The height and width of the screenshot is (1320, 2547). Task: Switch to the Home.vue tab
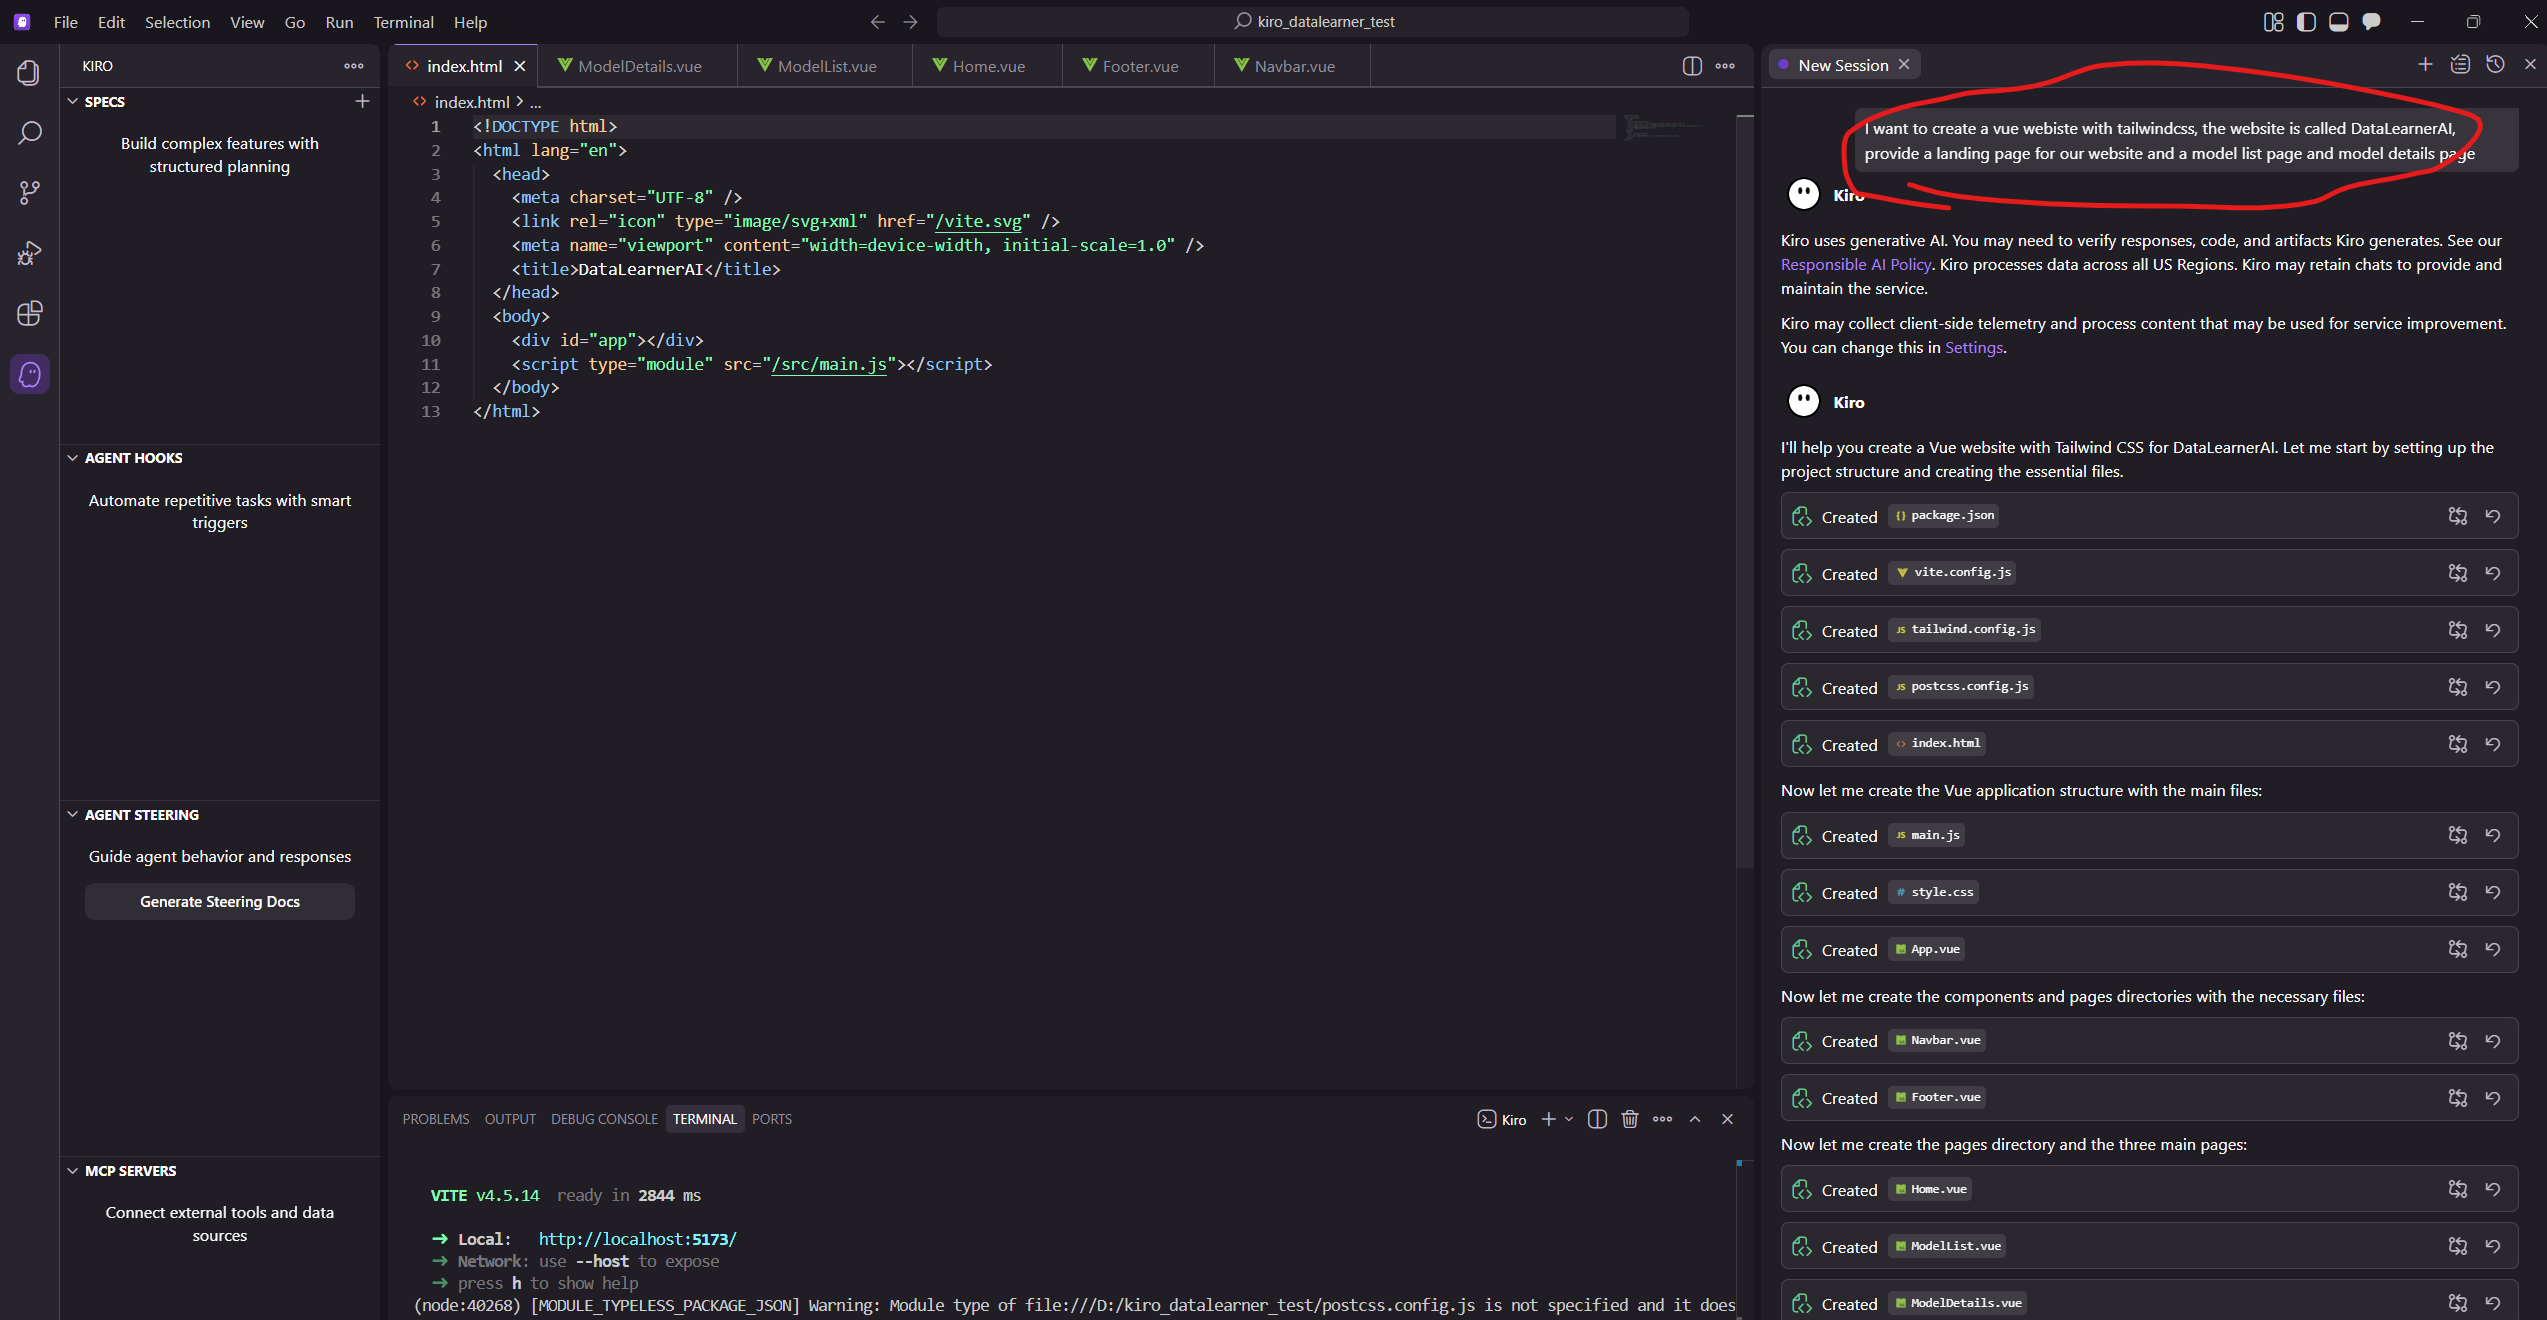coord(988,66)
